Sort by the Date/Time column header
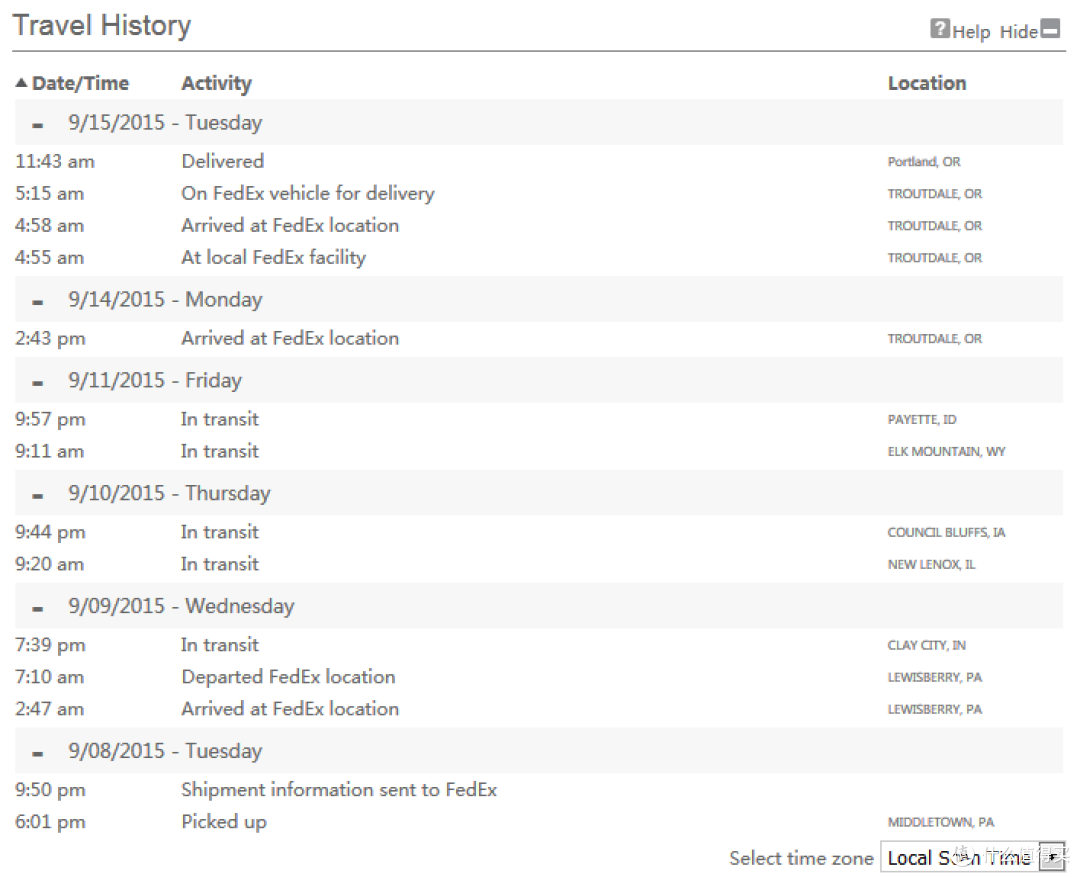The width and height of the screenshot is (1080, 877). click(x=80, y=83)
